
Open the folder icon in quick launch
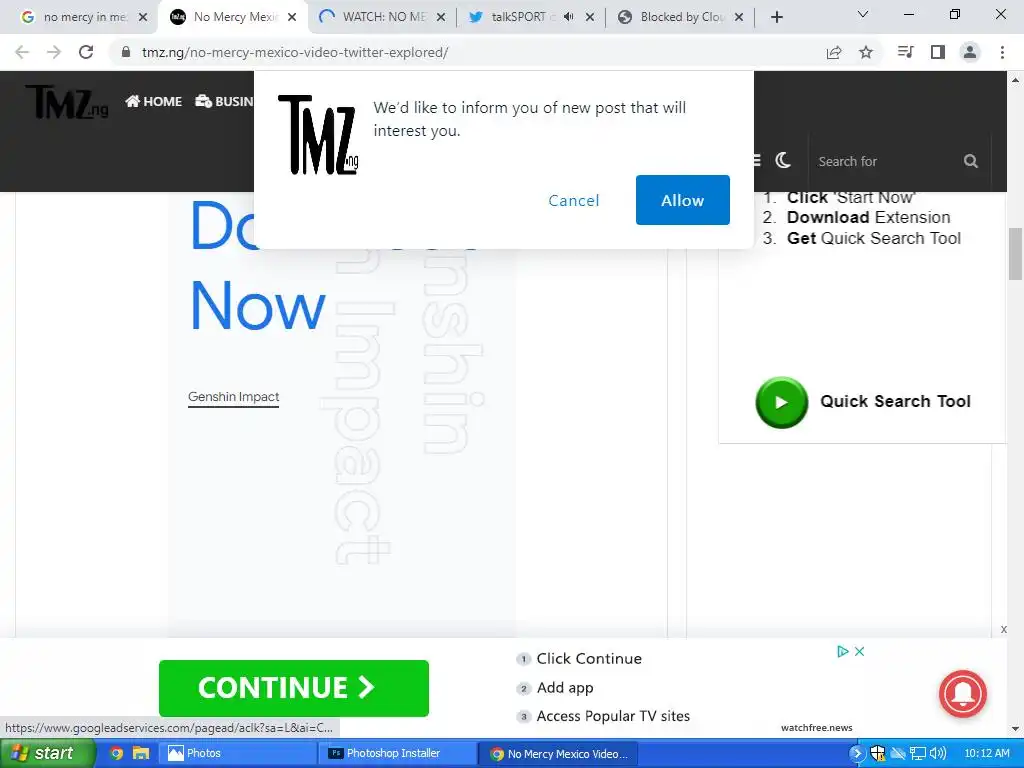click(x=141, y=753)
